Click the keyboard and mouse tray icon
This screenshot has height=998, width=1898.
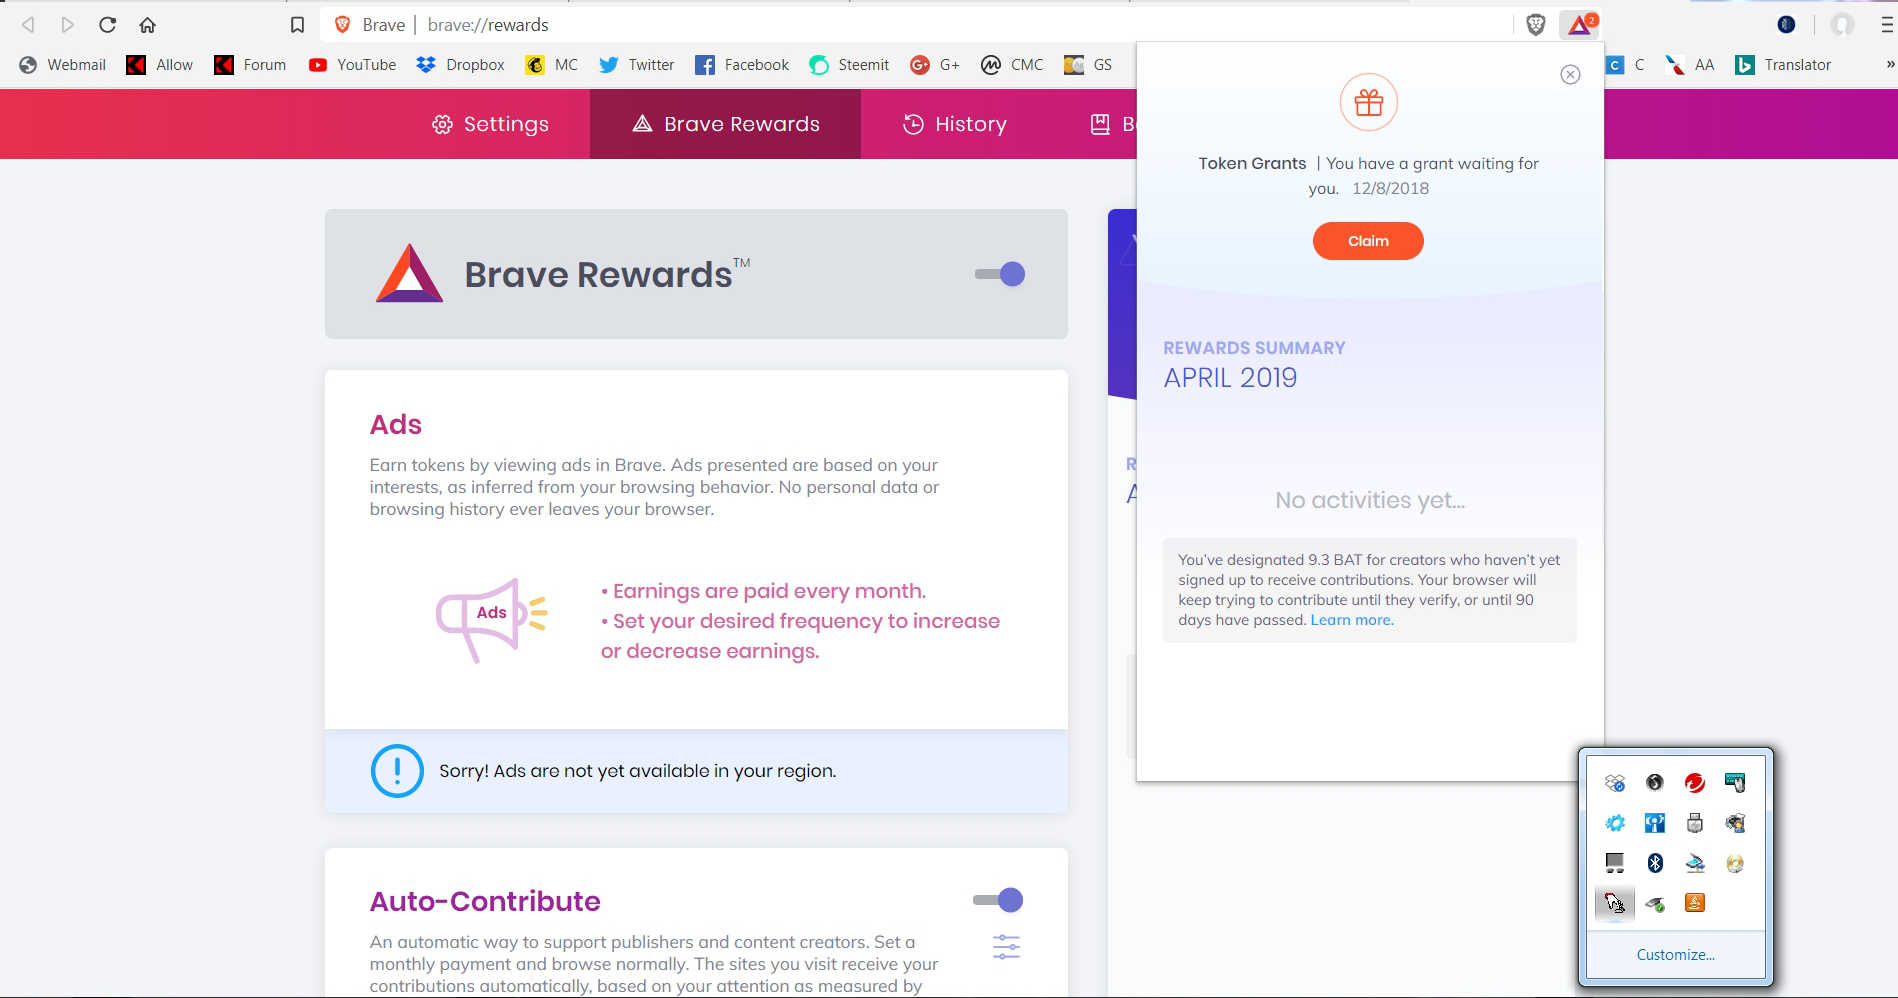coord(1735,783)
